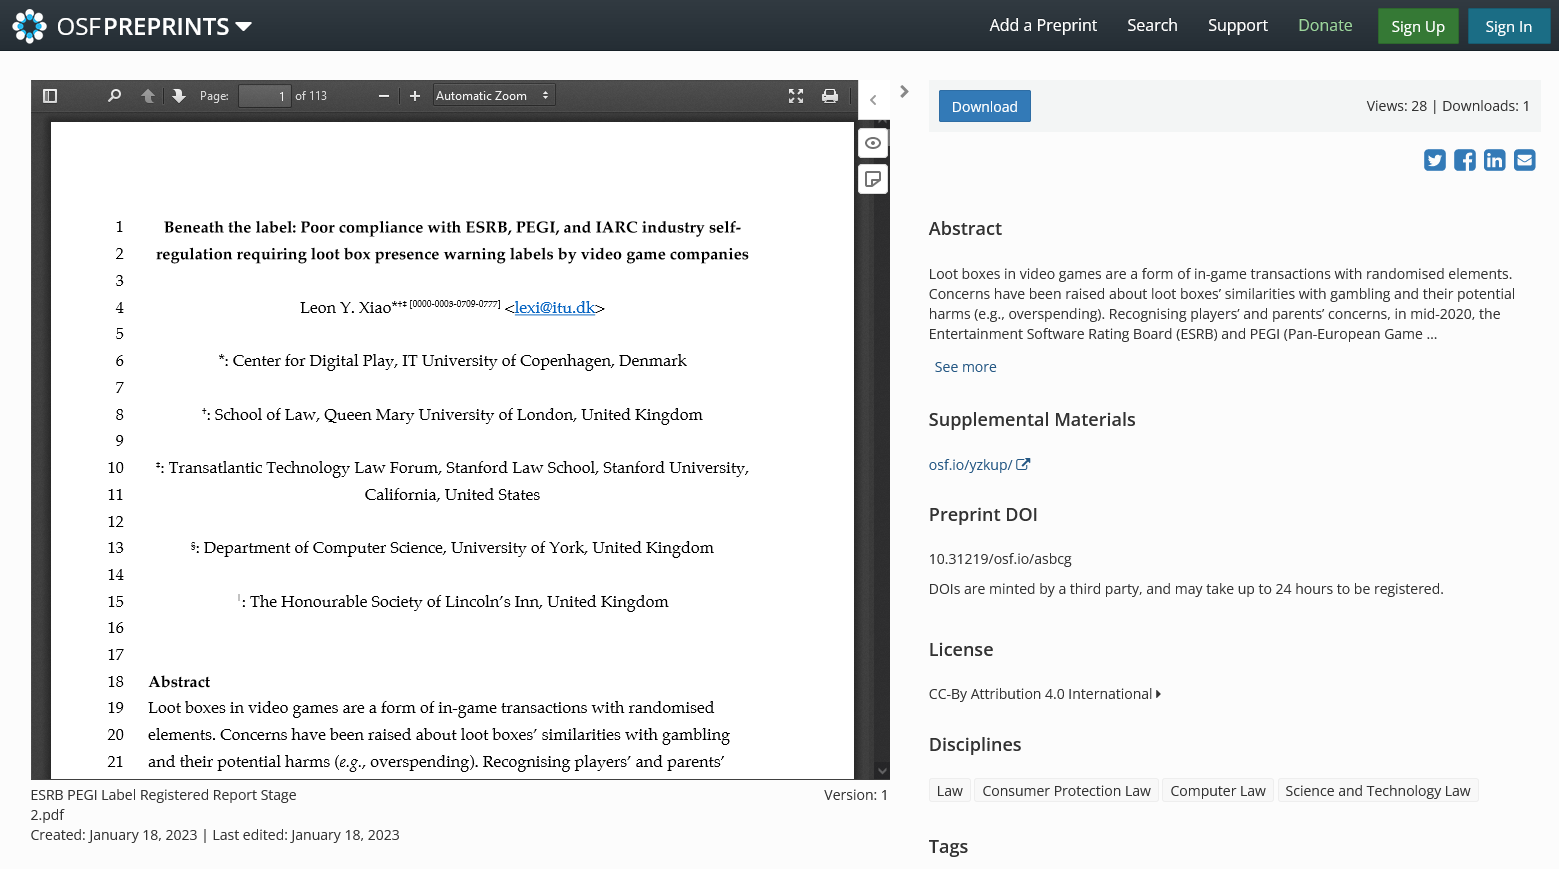Open supplemental materials link osf.io/yzkup/
The height and width of the screenshot is (869, 1559).
[x=979, y=465]
